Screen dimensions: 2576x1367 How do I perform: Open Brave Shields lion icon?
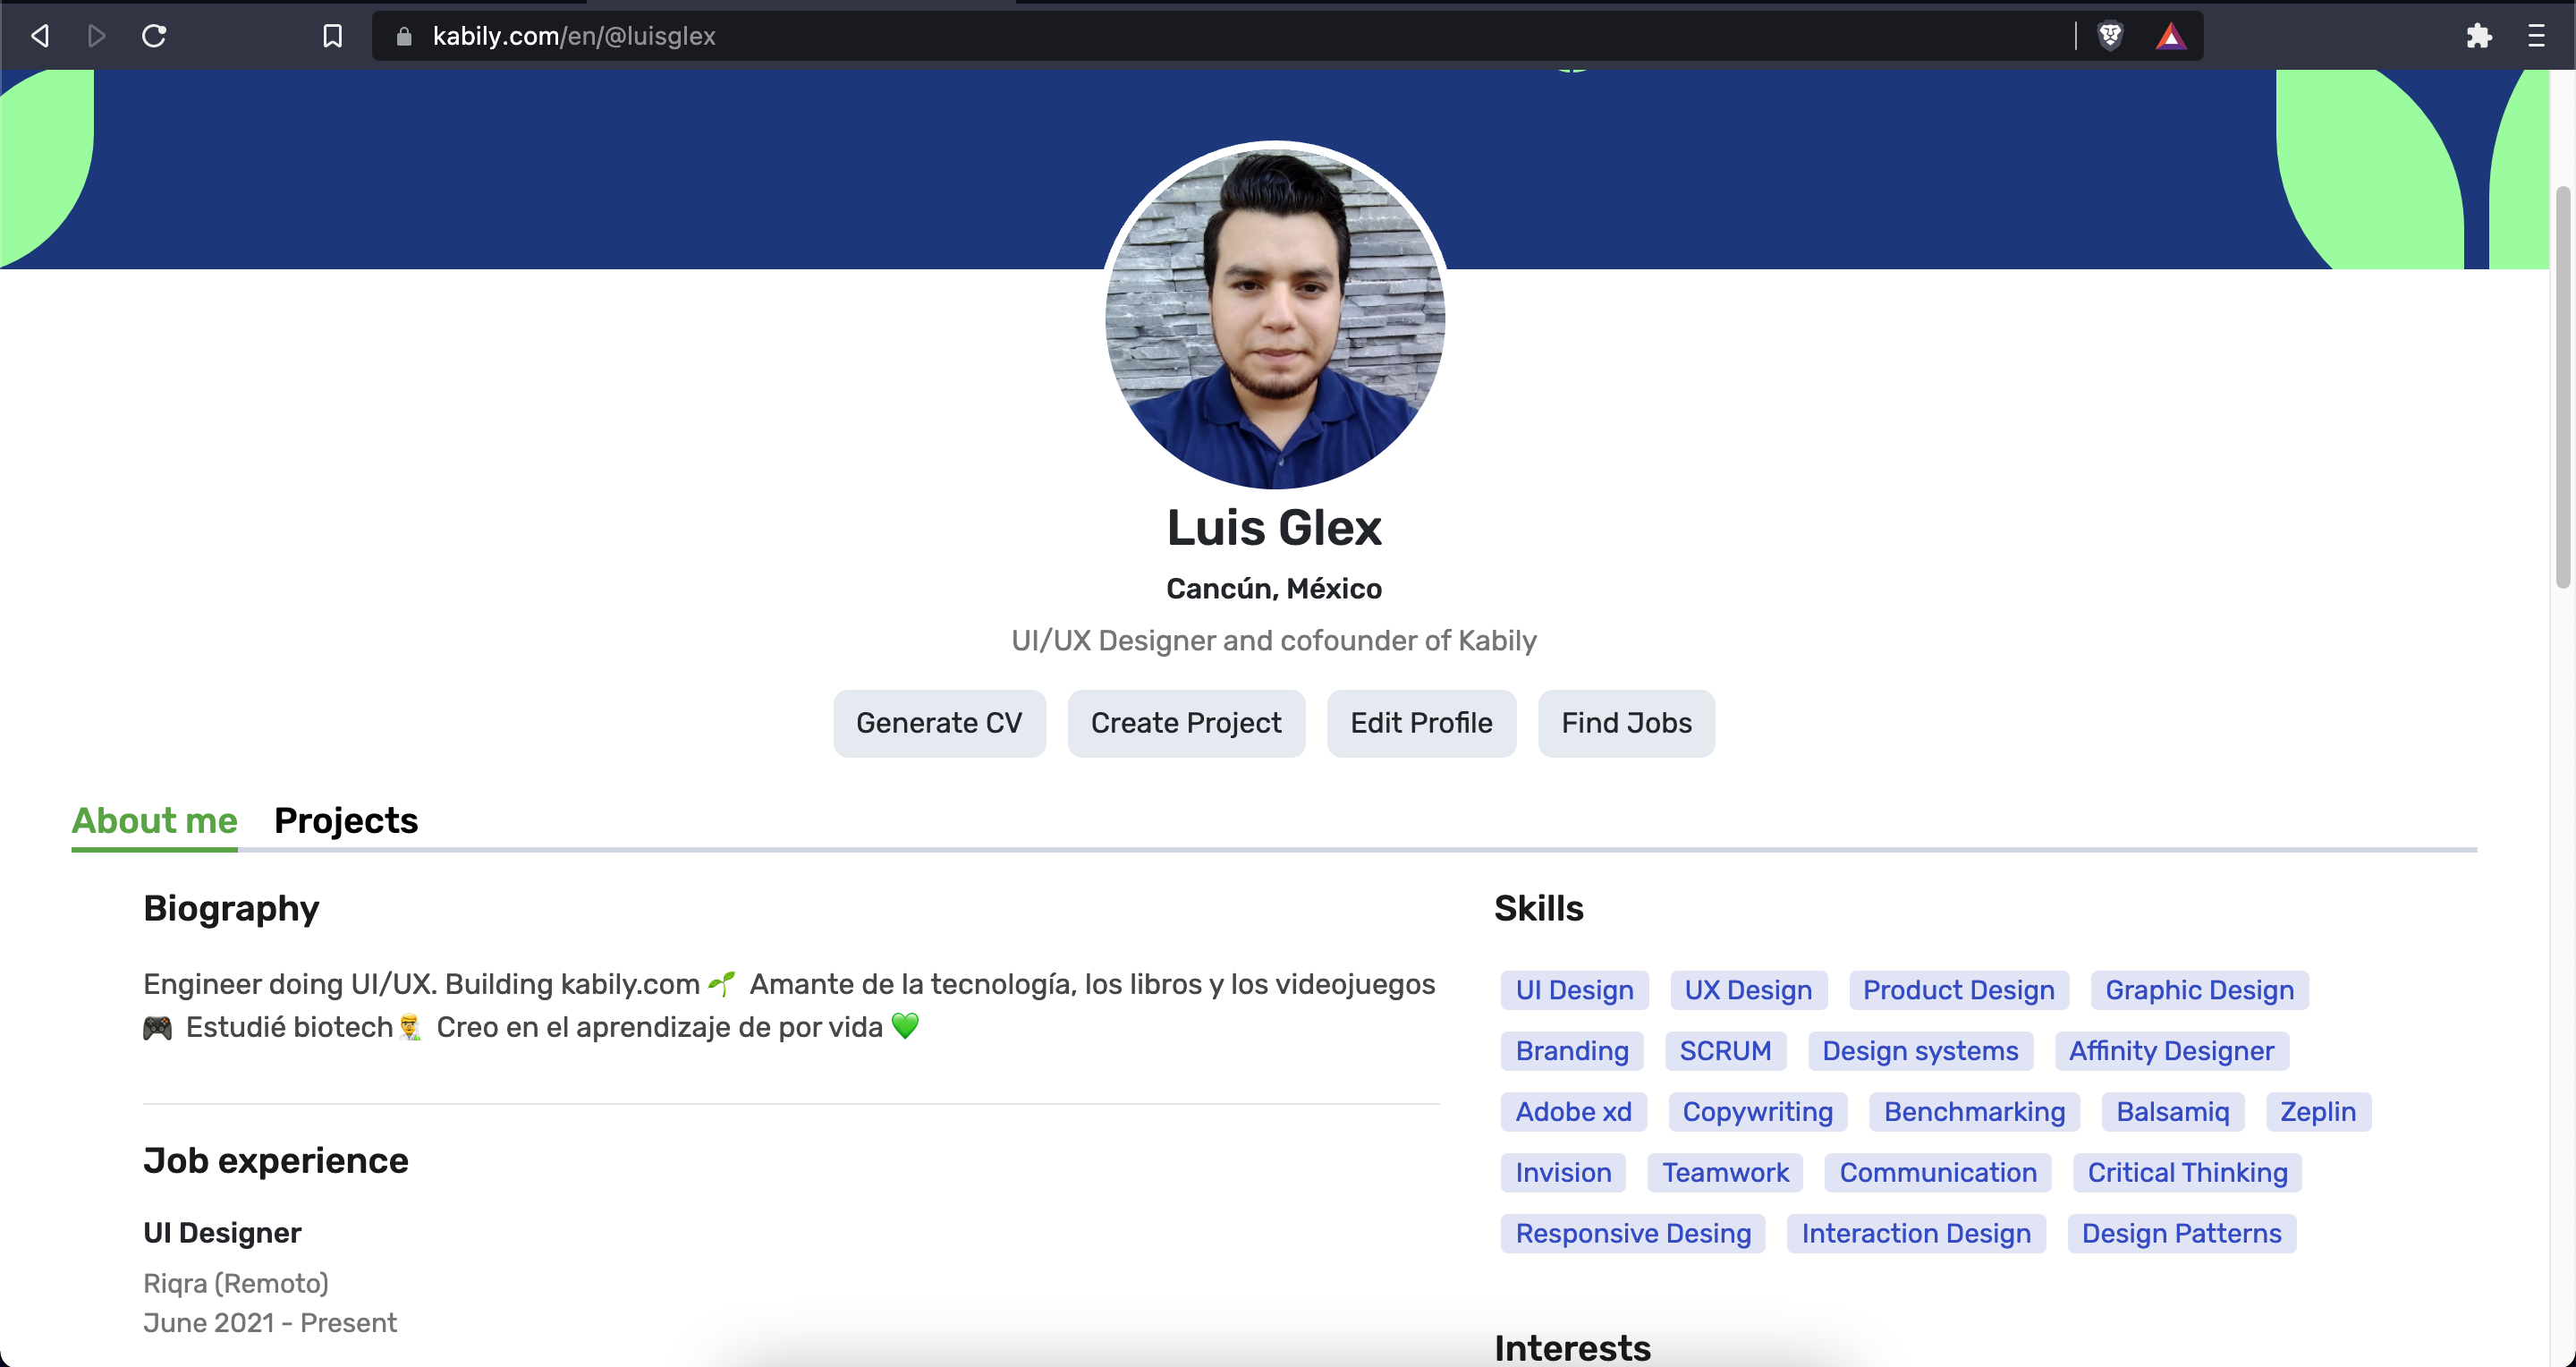[2110, 37]
